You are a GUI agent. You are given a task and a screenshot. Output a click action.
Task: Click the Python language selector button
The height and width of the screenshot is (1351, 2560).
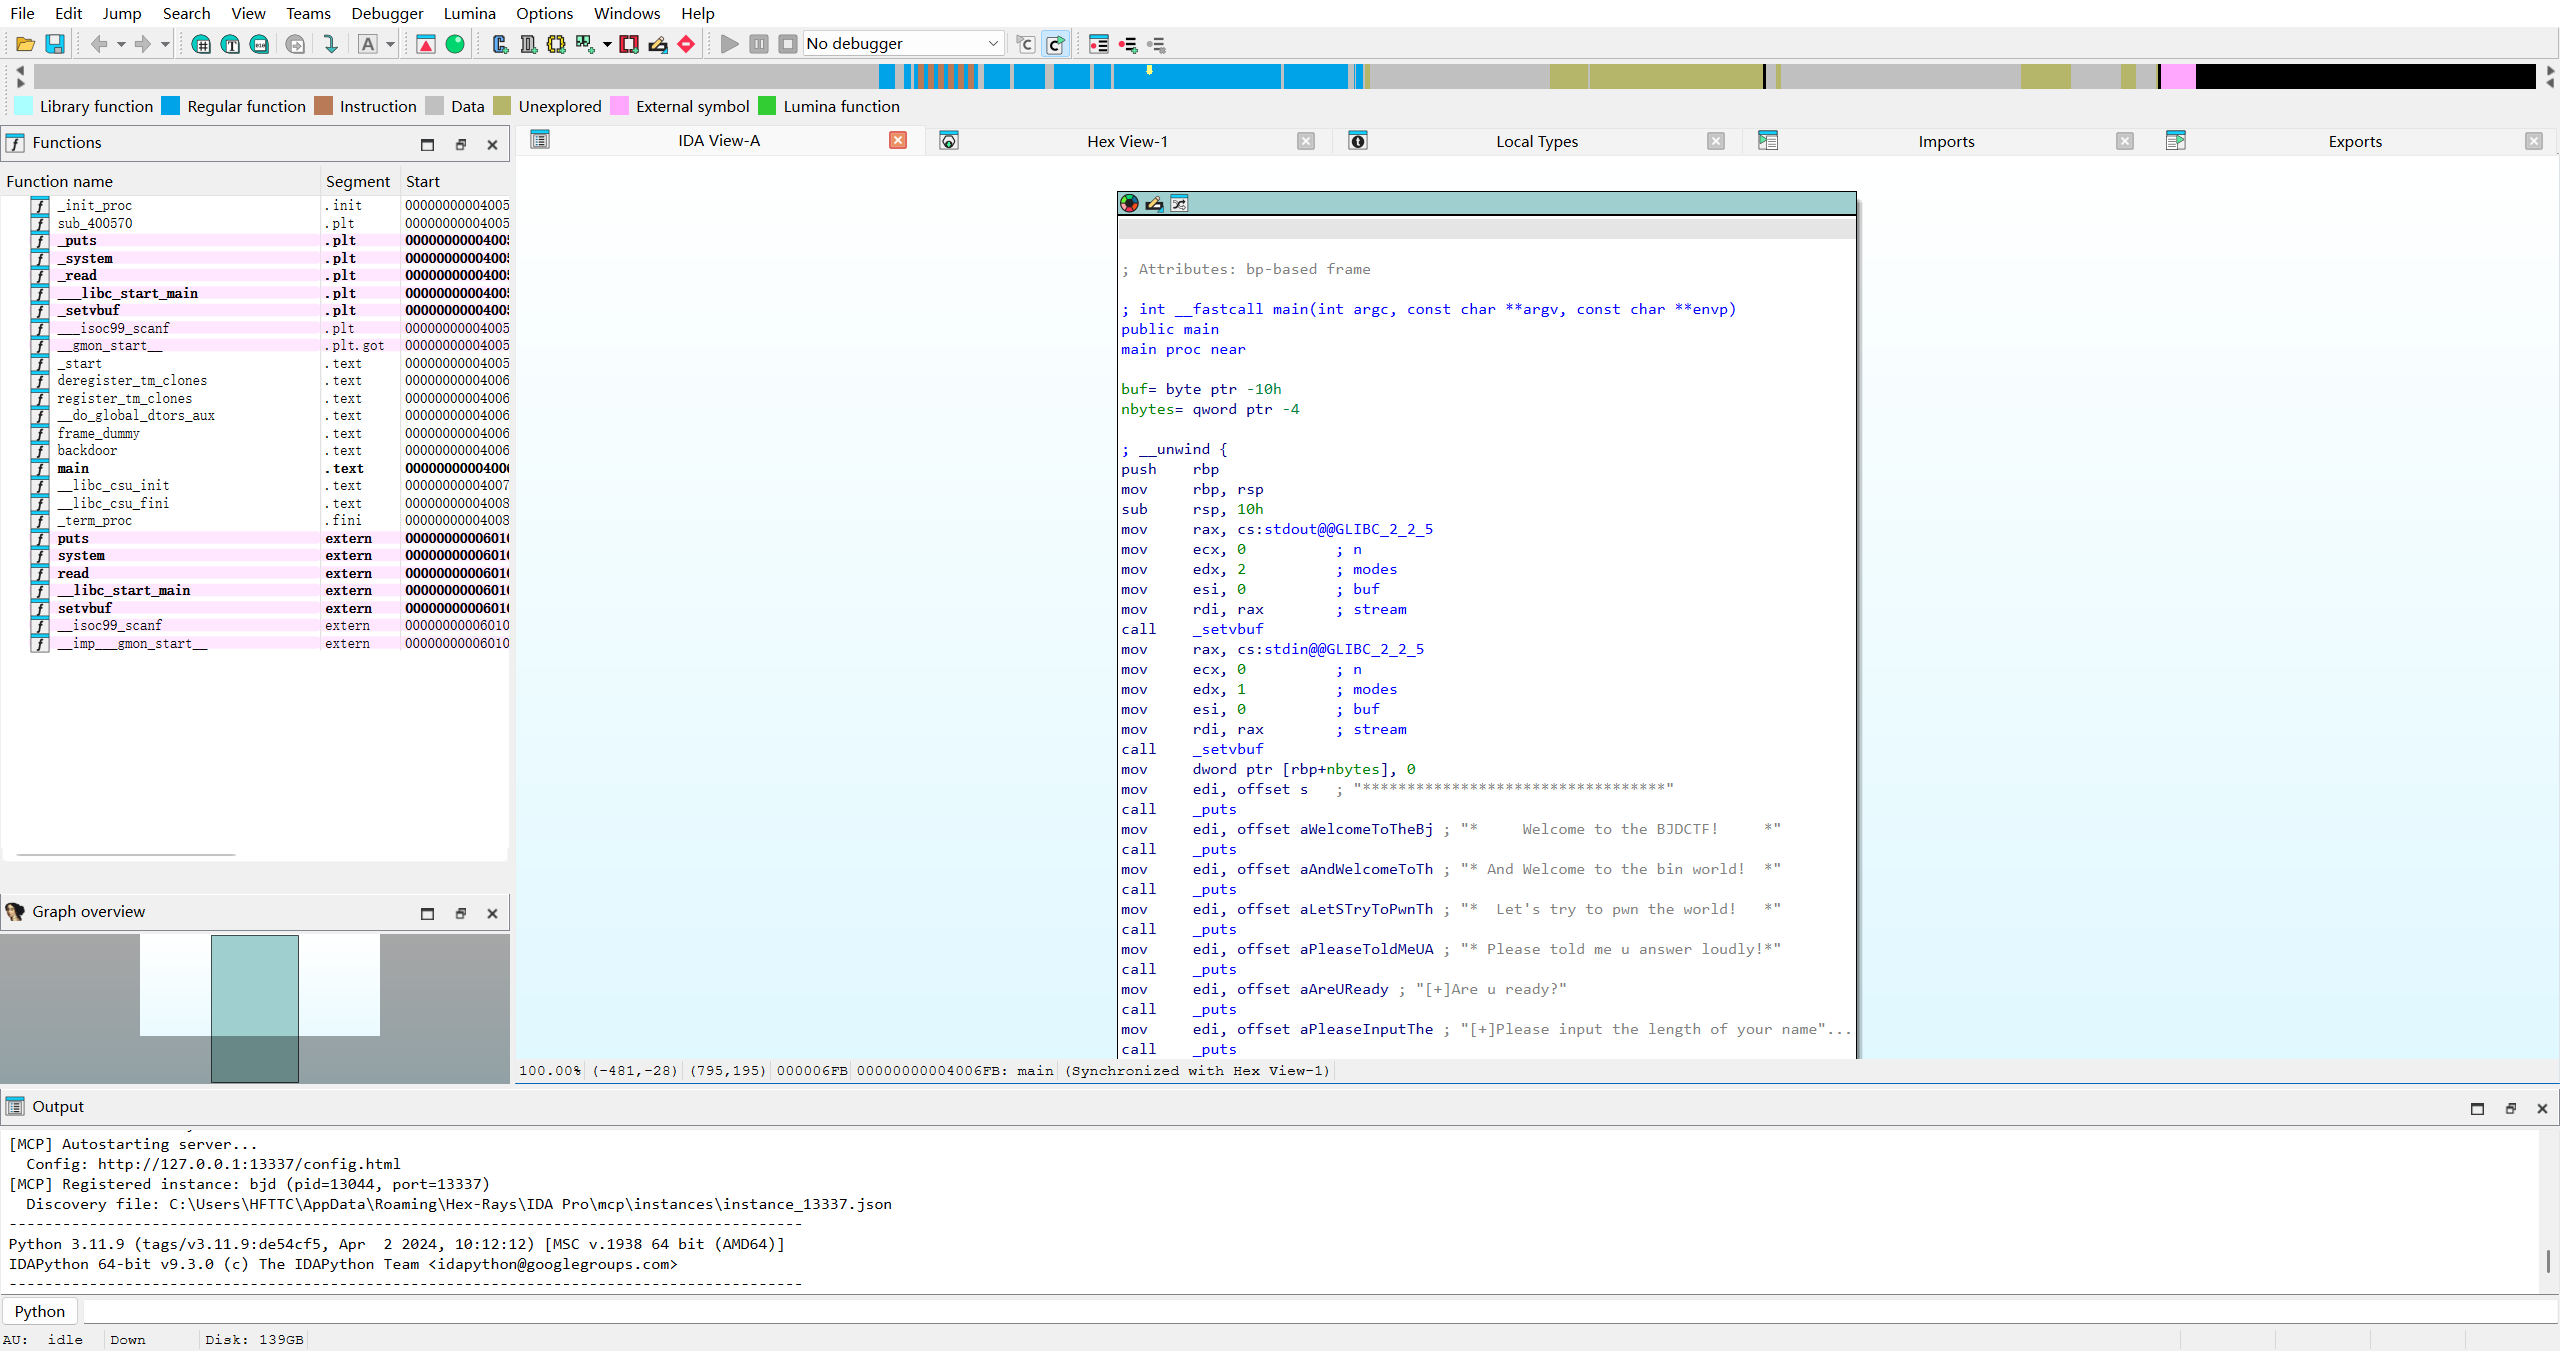coord(40,1311)
